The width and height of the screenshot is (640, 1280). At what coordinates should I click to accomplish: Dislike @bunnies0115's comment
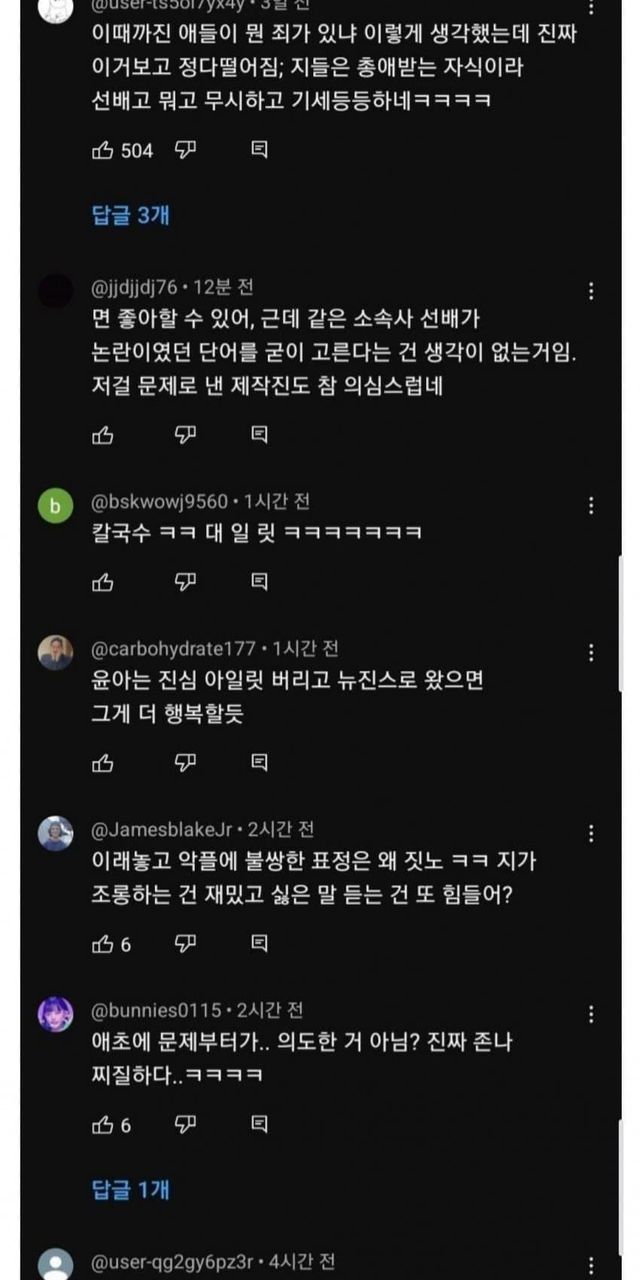185,1125
